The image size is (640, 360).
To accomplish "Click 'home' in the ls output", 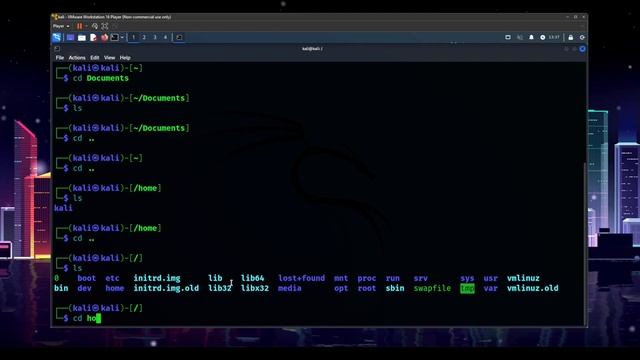I will coord(114,288).
